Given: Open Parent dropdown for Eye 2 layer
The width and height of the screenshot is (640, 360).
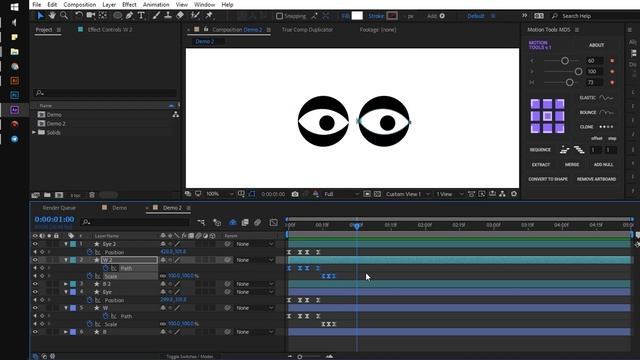Looking at the screenshot, I should click(254, 244).
